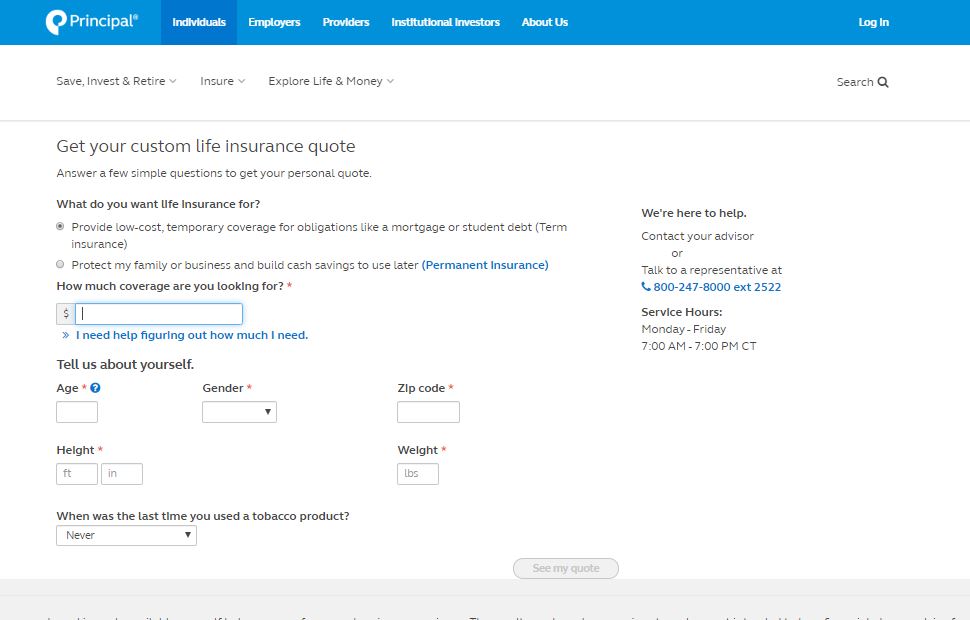Select the Permanent Insurance radio option

point(61,264)
